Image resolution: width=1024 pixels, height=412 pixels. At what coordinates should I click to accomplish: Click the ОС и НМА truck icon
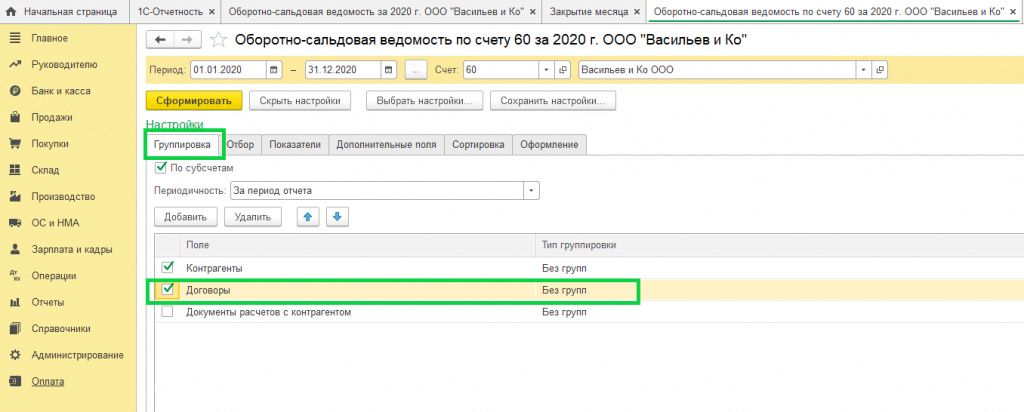(x=15, y=223)
